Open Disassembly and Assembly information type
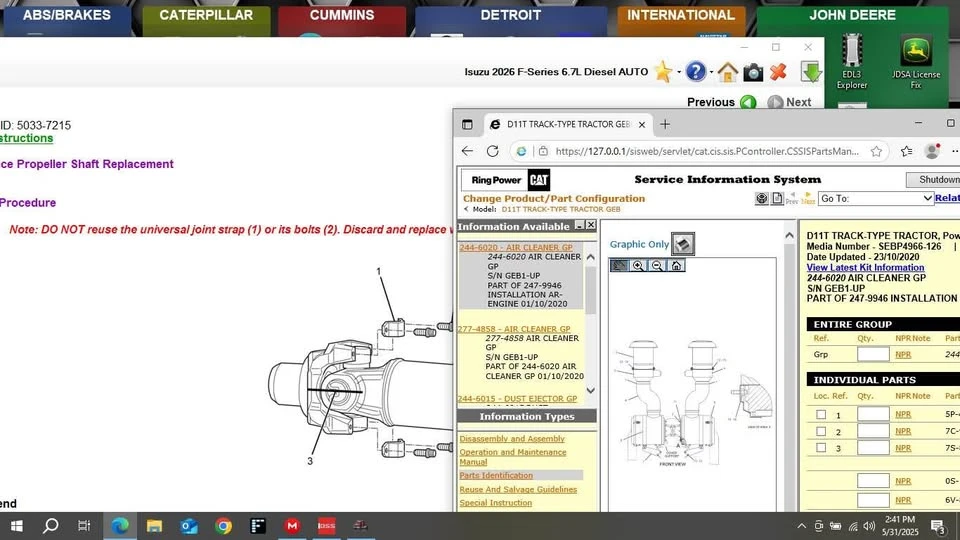The height and width of the screenshot is (540, 960). pos(512,439)
